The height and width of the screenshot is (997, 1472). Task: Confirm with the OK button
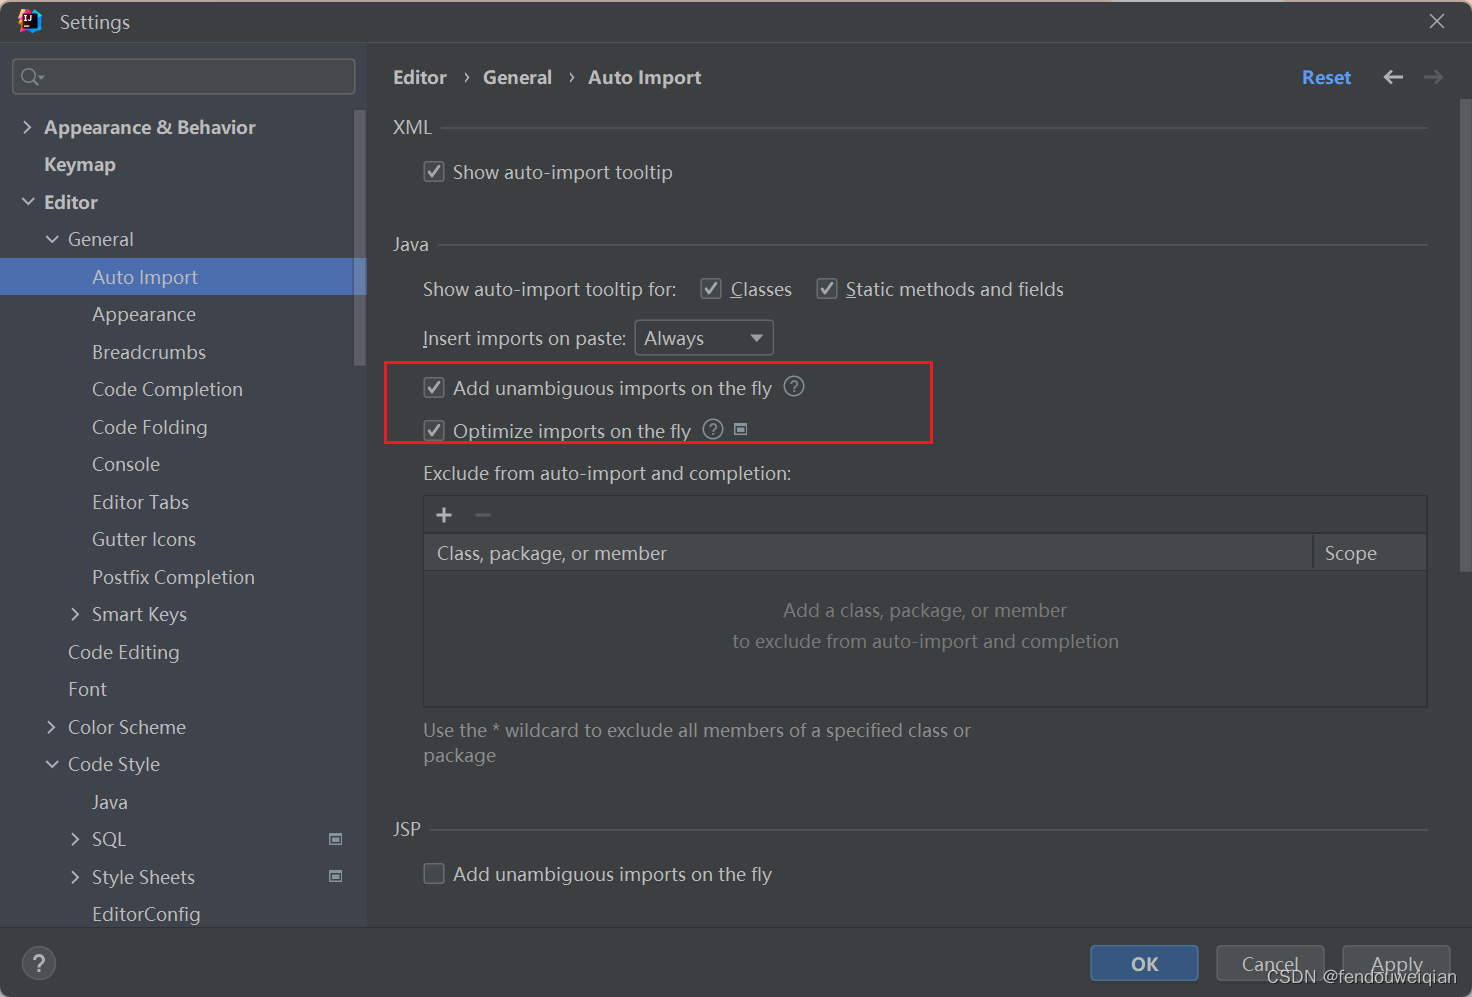pyautogui.click(x=1144, y=964)
